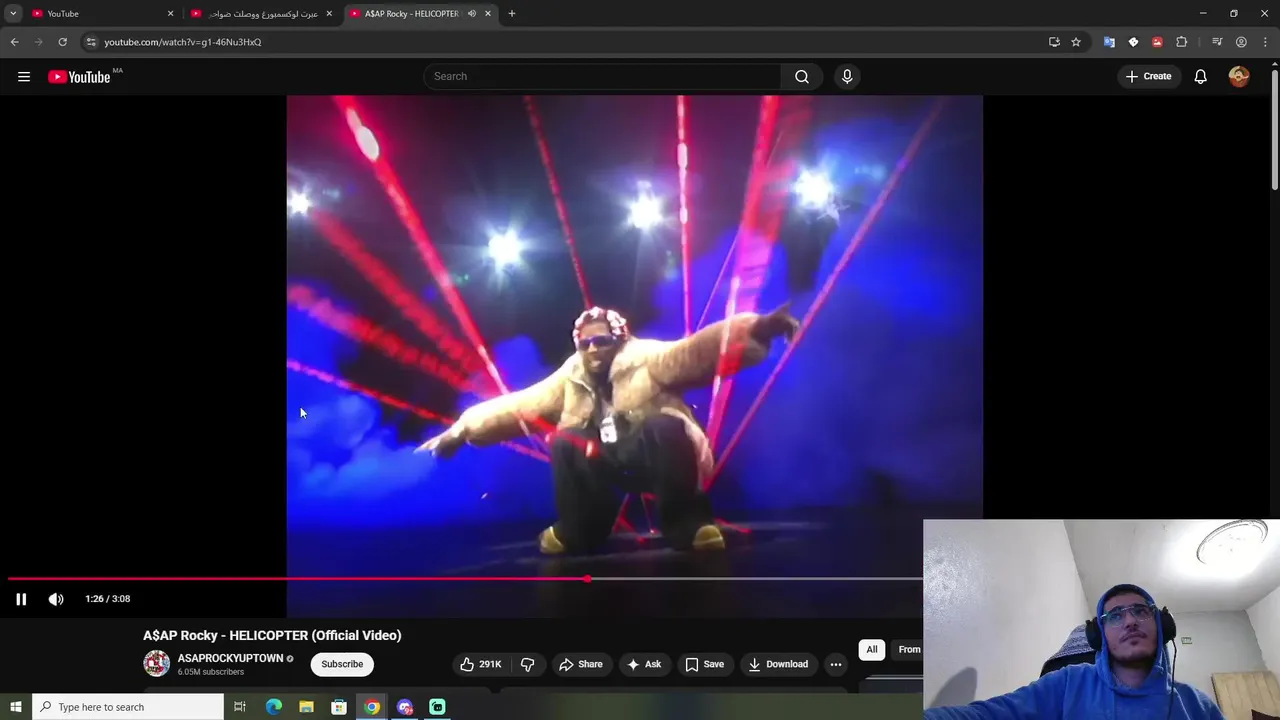Viewport: 1280px width, 720px height.
Task: Click the page vertical scrollbar thumb
Action: [1274, 128]
